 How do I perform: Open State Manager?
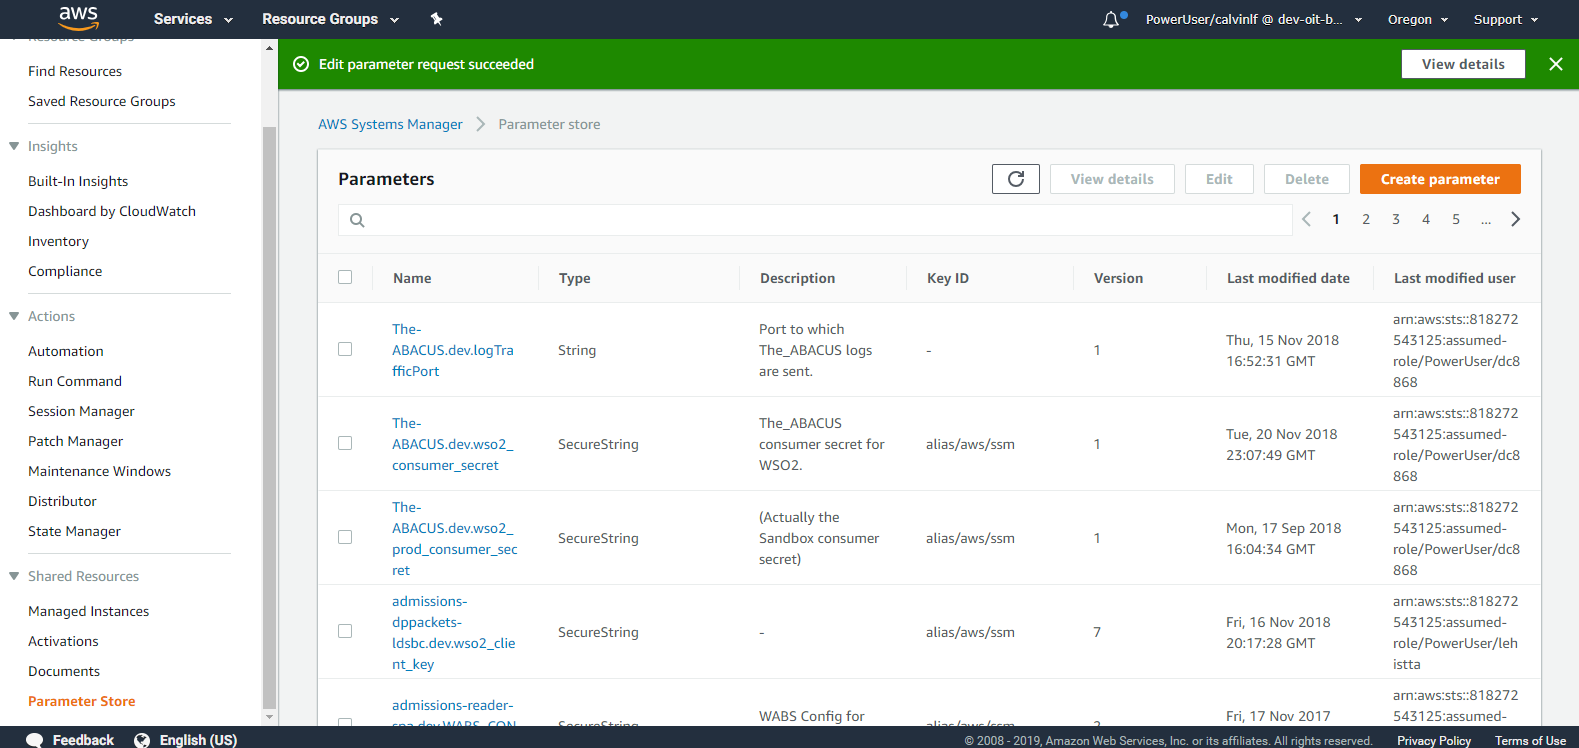tap(74, 531)
